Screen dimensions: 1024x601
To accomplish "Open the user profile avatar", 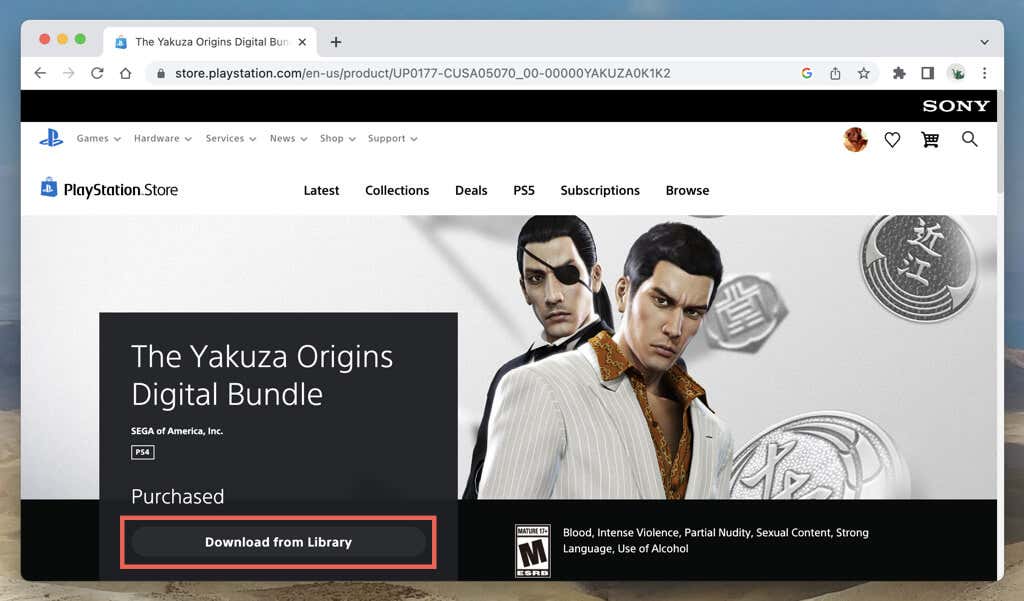I will [855, 139].
